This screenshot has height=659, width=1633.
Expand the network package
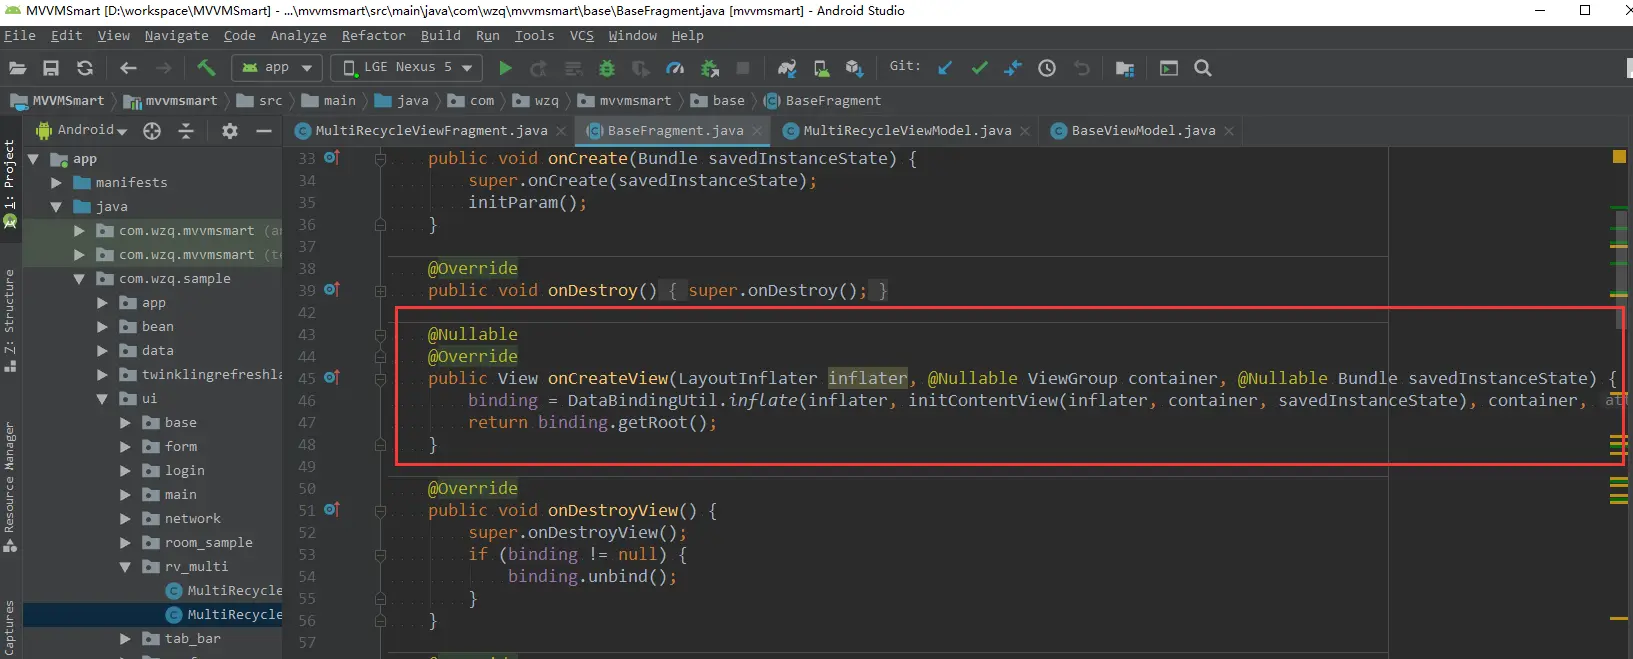125,519
